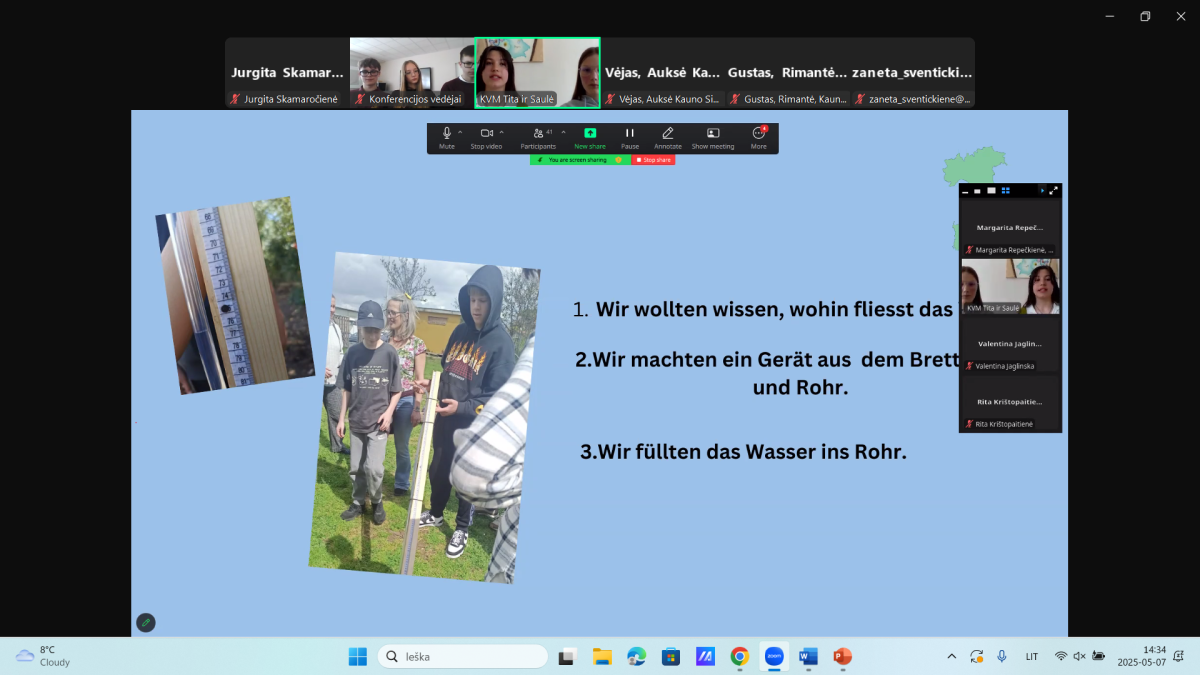The width and height of the screenshot is (1200, 675).
Task: Expand floating video panel to full screen
Action: click(1053, 190)
